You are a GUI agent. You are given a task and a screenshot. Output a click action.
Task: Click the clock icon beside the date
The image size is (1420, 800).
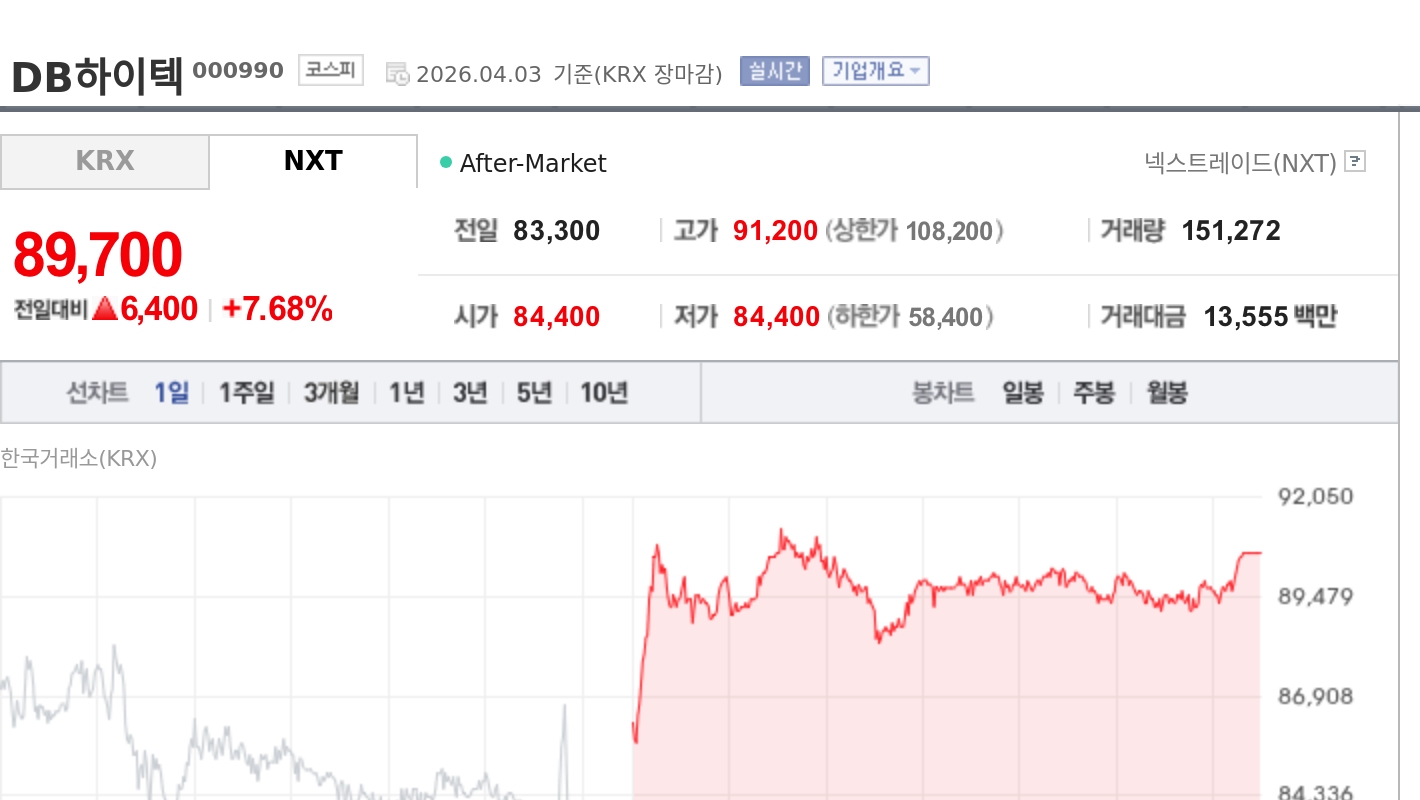click(398, 73)
